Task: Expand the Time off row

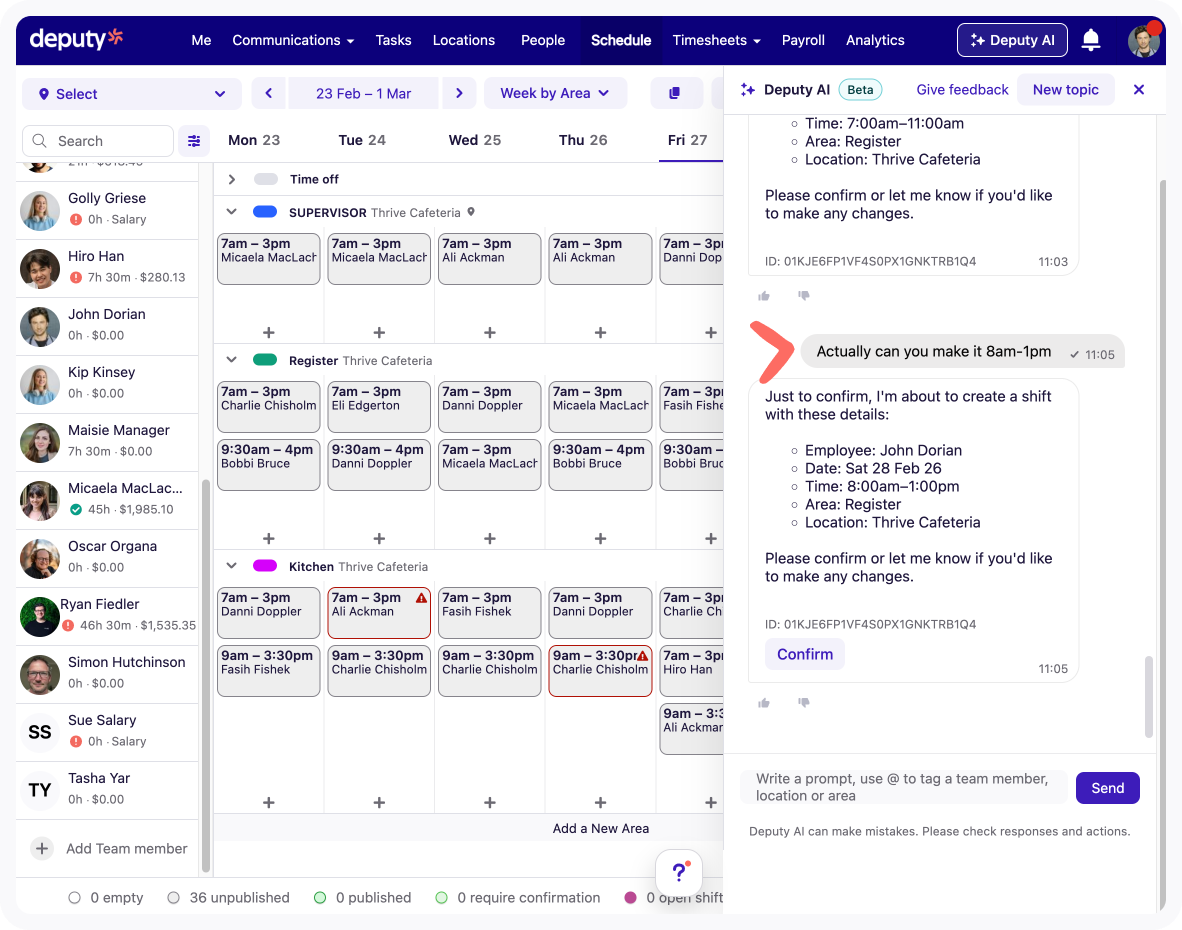Action: pyautogui.click(x=232, y=179)
